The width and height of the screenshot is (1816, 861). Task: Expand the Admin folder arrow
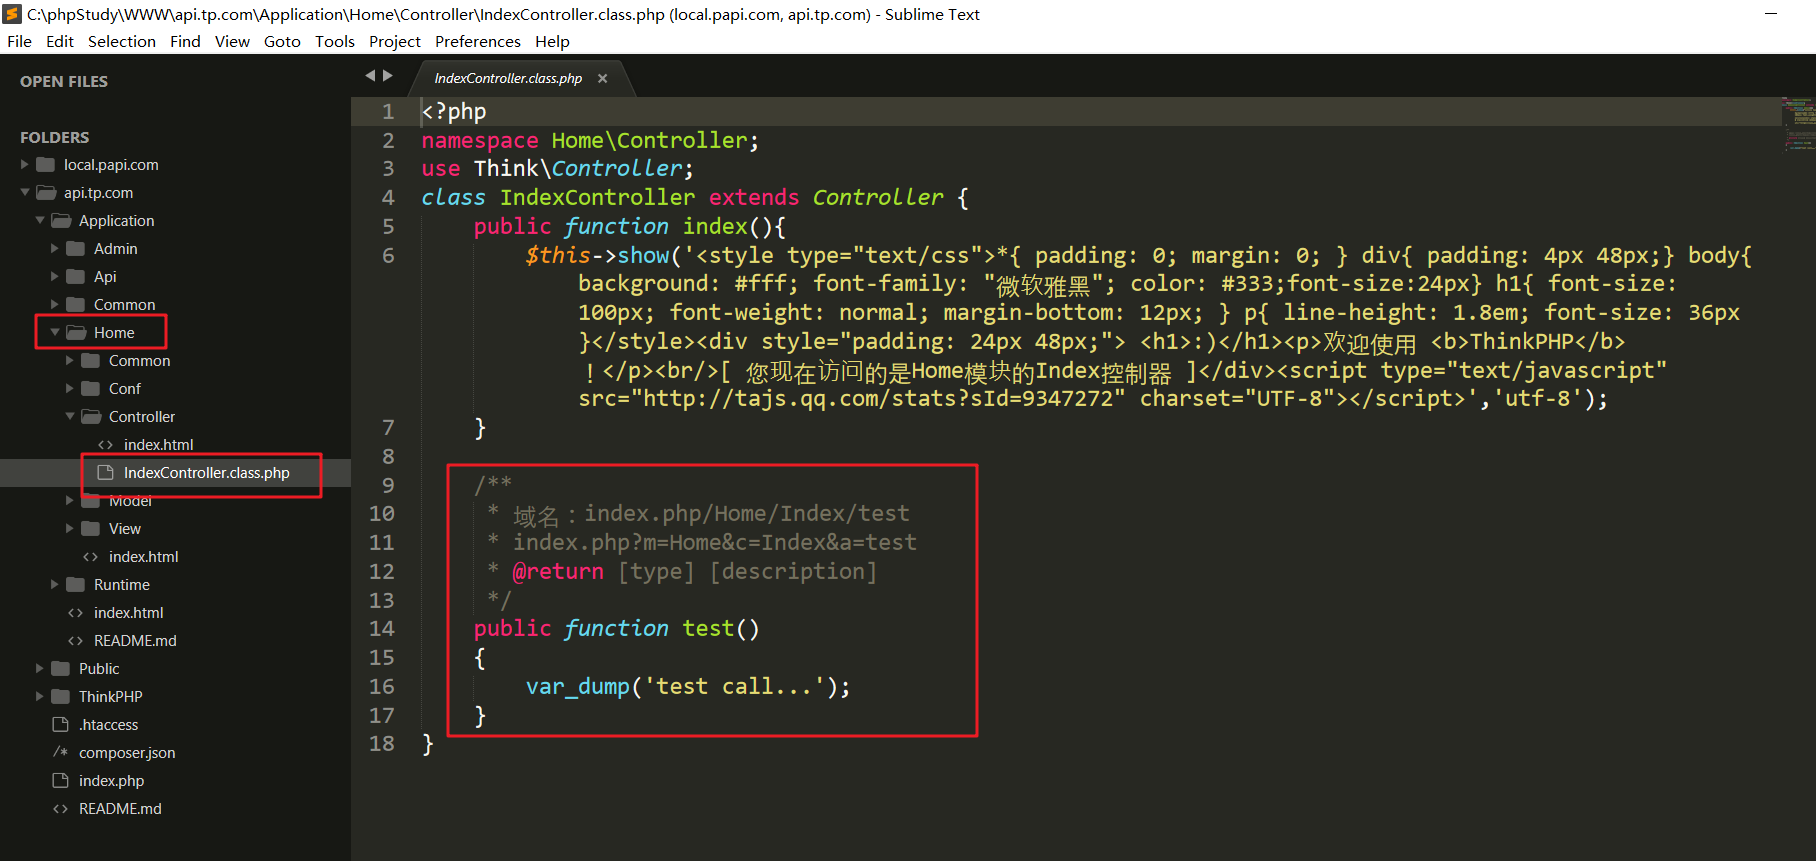pos(55,249)
